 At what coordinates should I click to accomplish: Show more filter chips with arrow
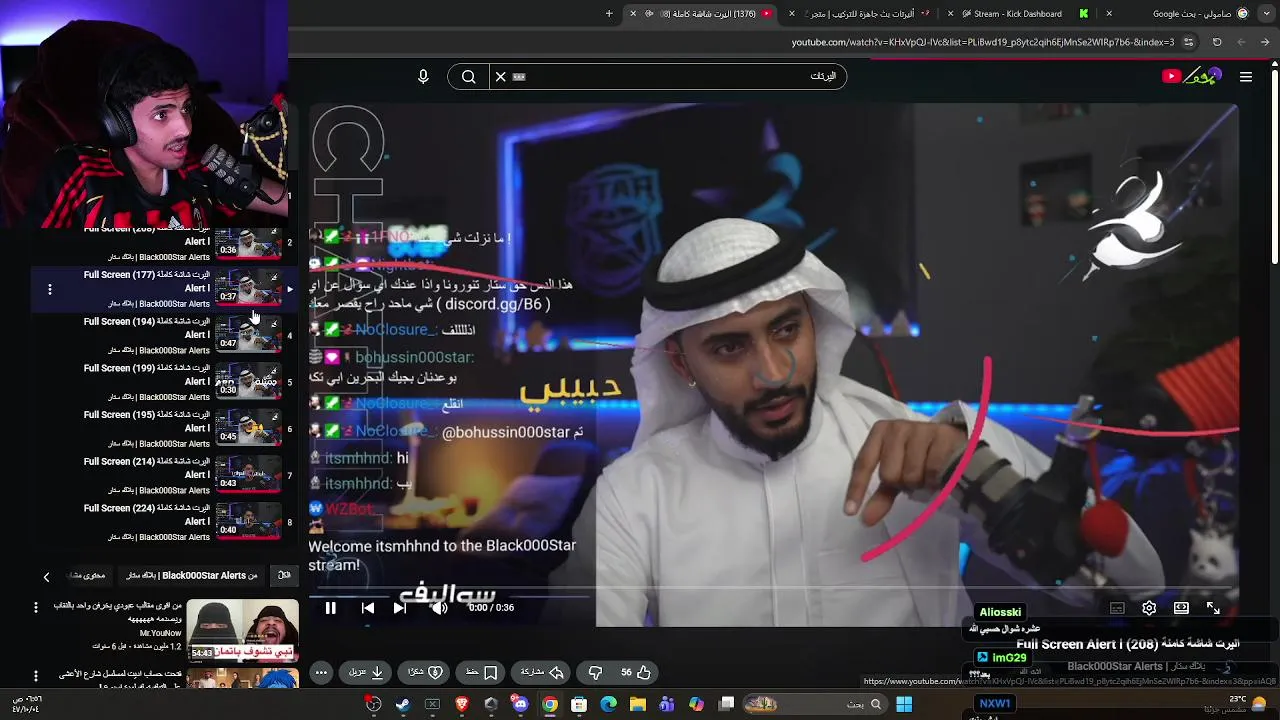46,577
